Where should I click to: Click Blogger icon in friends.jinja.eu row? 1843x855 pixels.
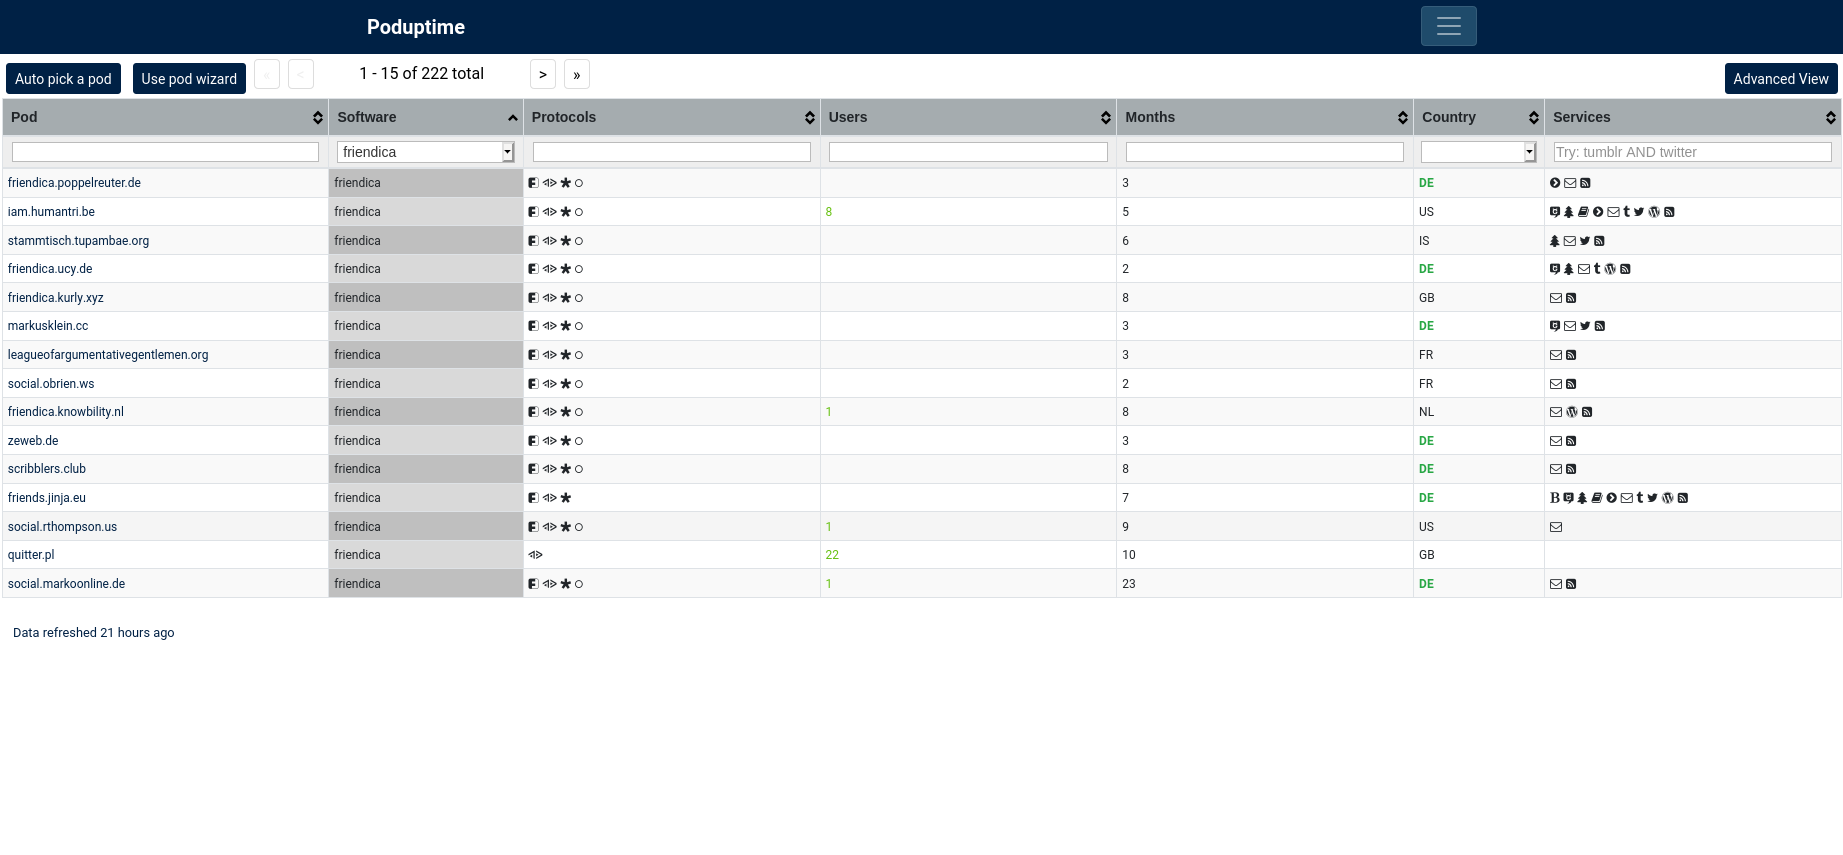click(1554, 498)
